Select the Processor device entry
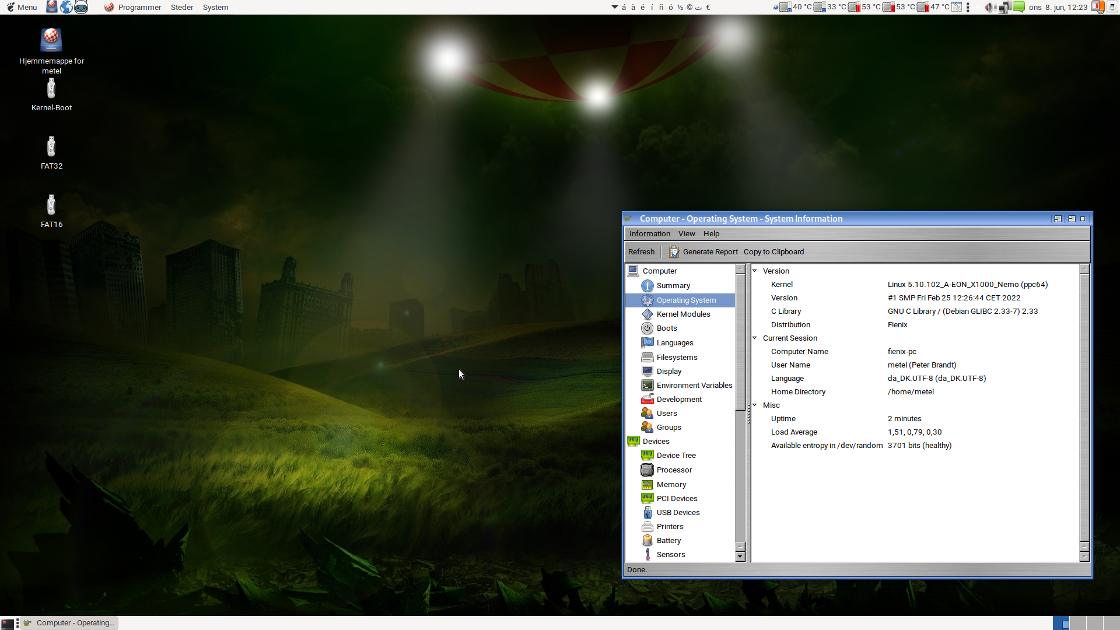 pos(673,470)
